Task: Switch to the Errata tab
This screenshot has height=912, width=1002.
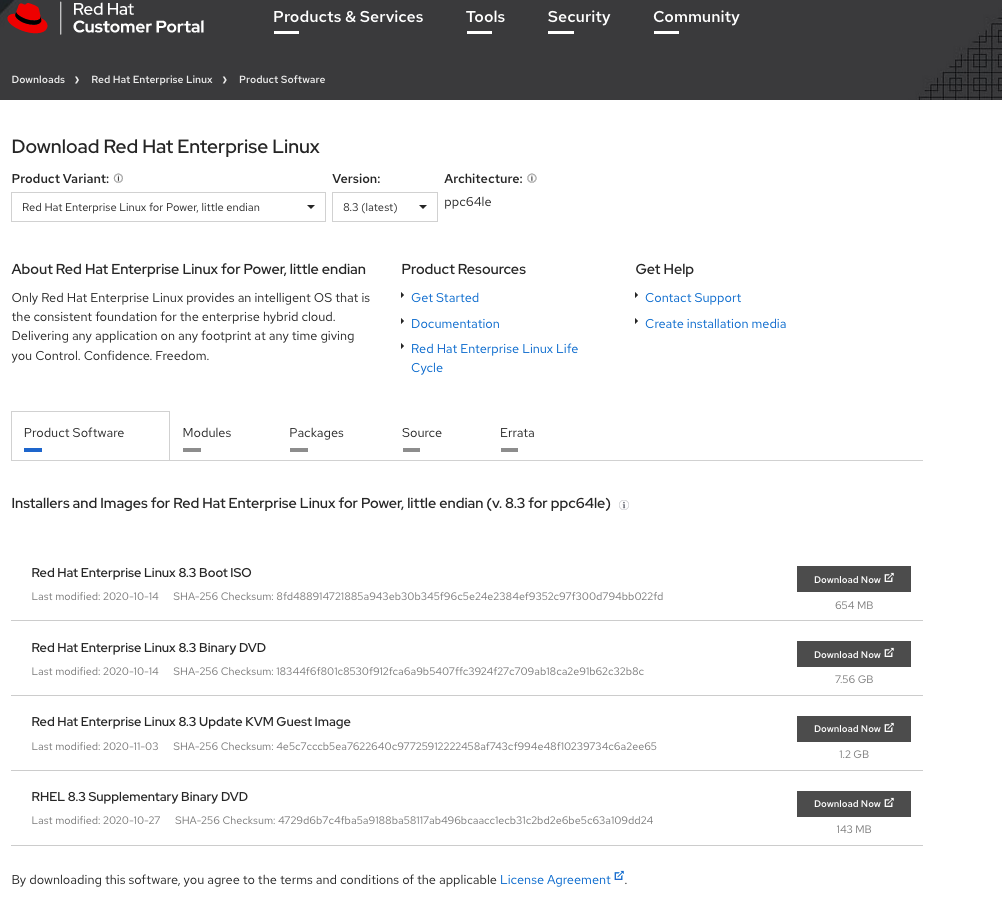Action: point(517,435)
